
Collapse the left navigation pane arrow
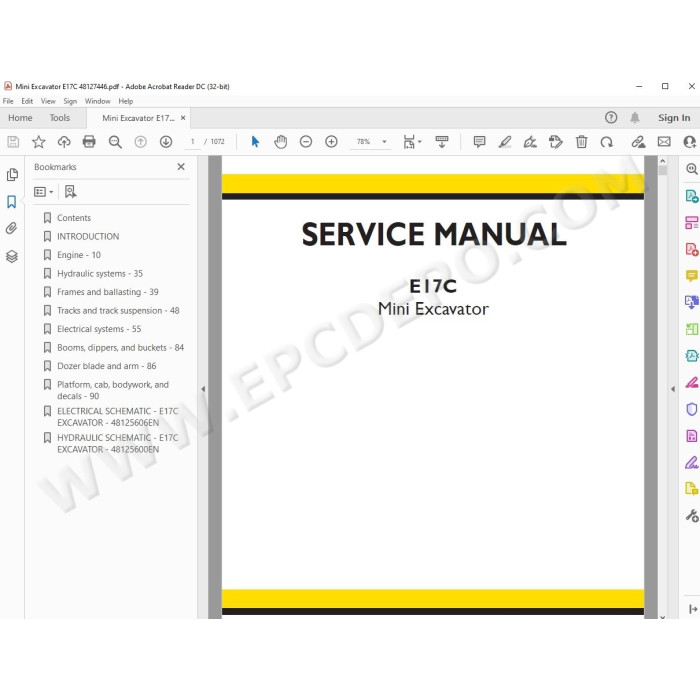[203, 389]
